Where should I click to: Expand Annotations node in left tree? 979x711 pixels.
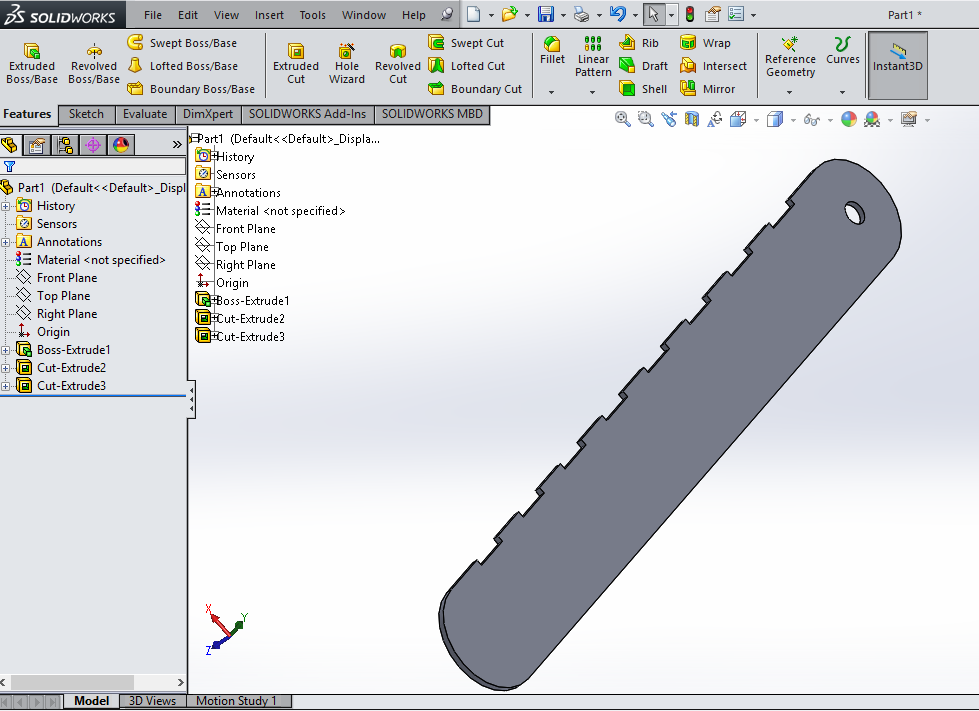click(6, 242)
